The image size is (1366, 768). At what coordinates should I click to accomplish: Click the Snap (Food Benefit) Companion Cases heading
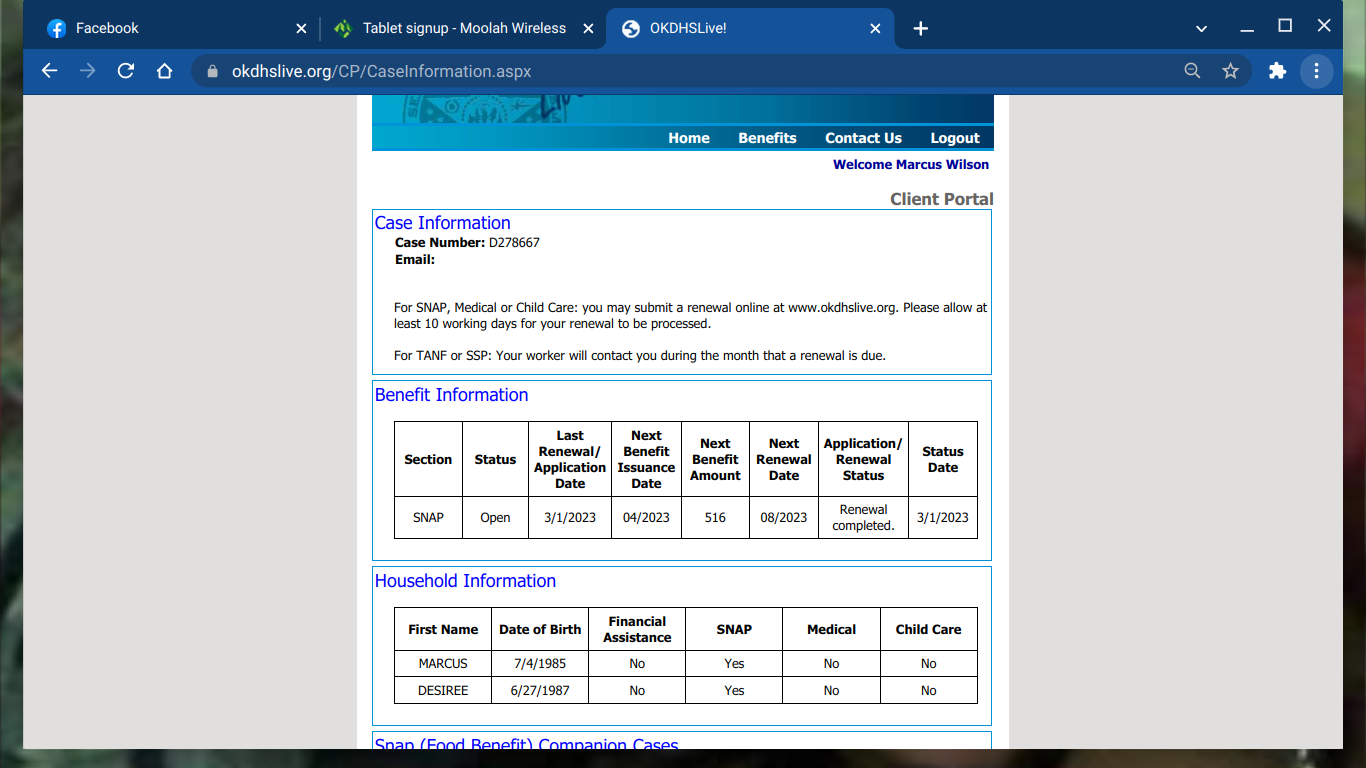coord(526,744)
